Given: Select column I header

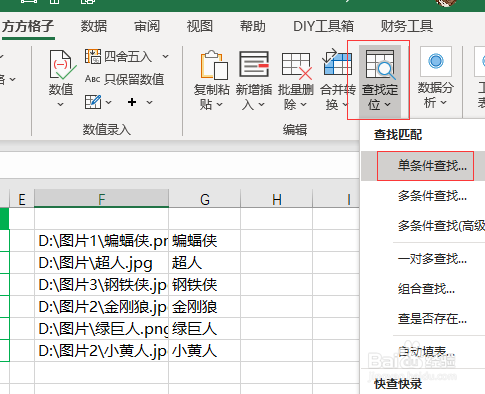Looking at the screenshot, I should coord(336,199).
